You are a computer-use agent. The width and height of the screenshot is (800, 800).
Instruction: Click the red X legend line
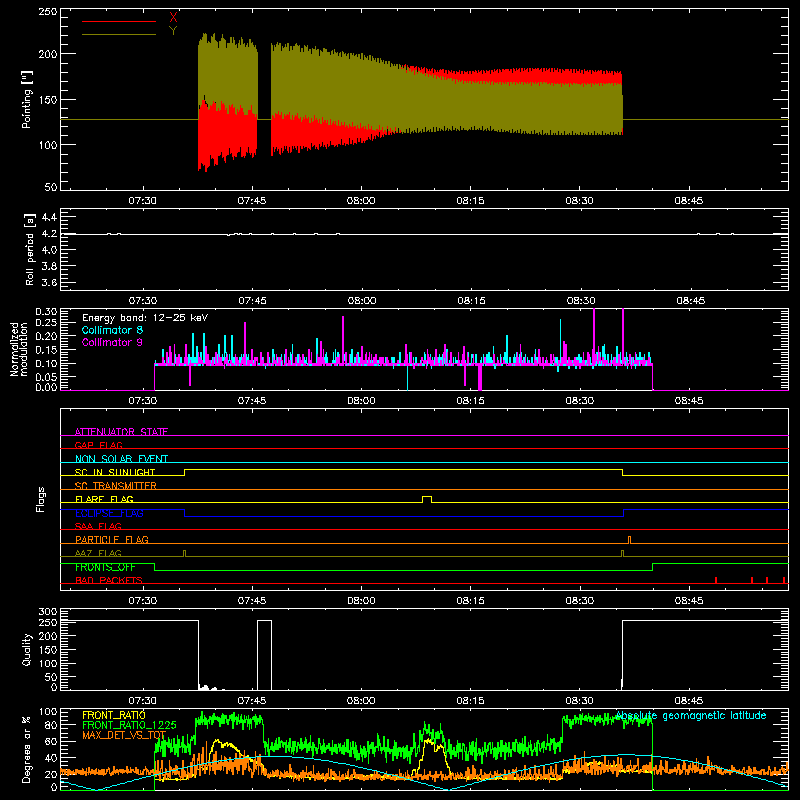(x=119, y=21)
